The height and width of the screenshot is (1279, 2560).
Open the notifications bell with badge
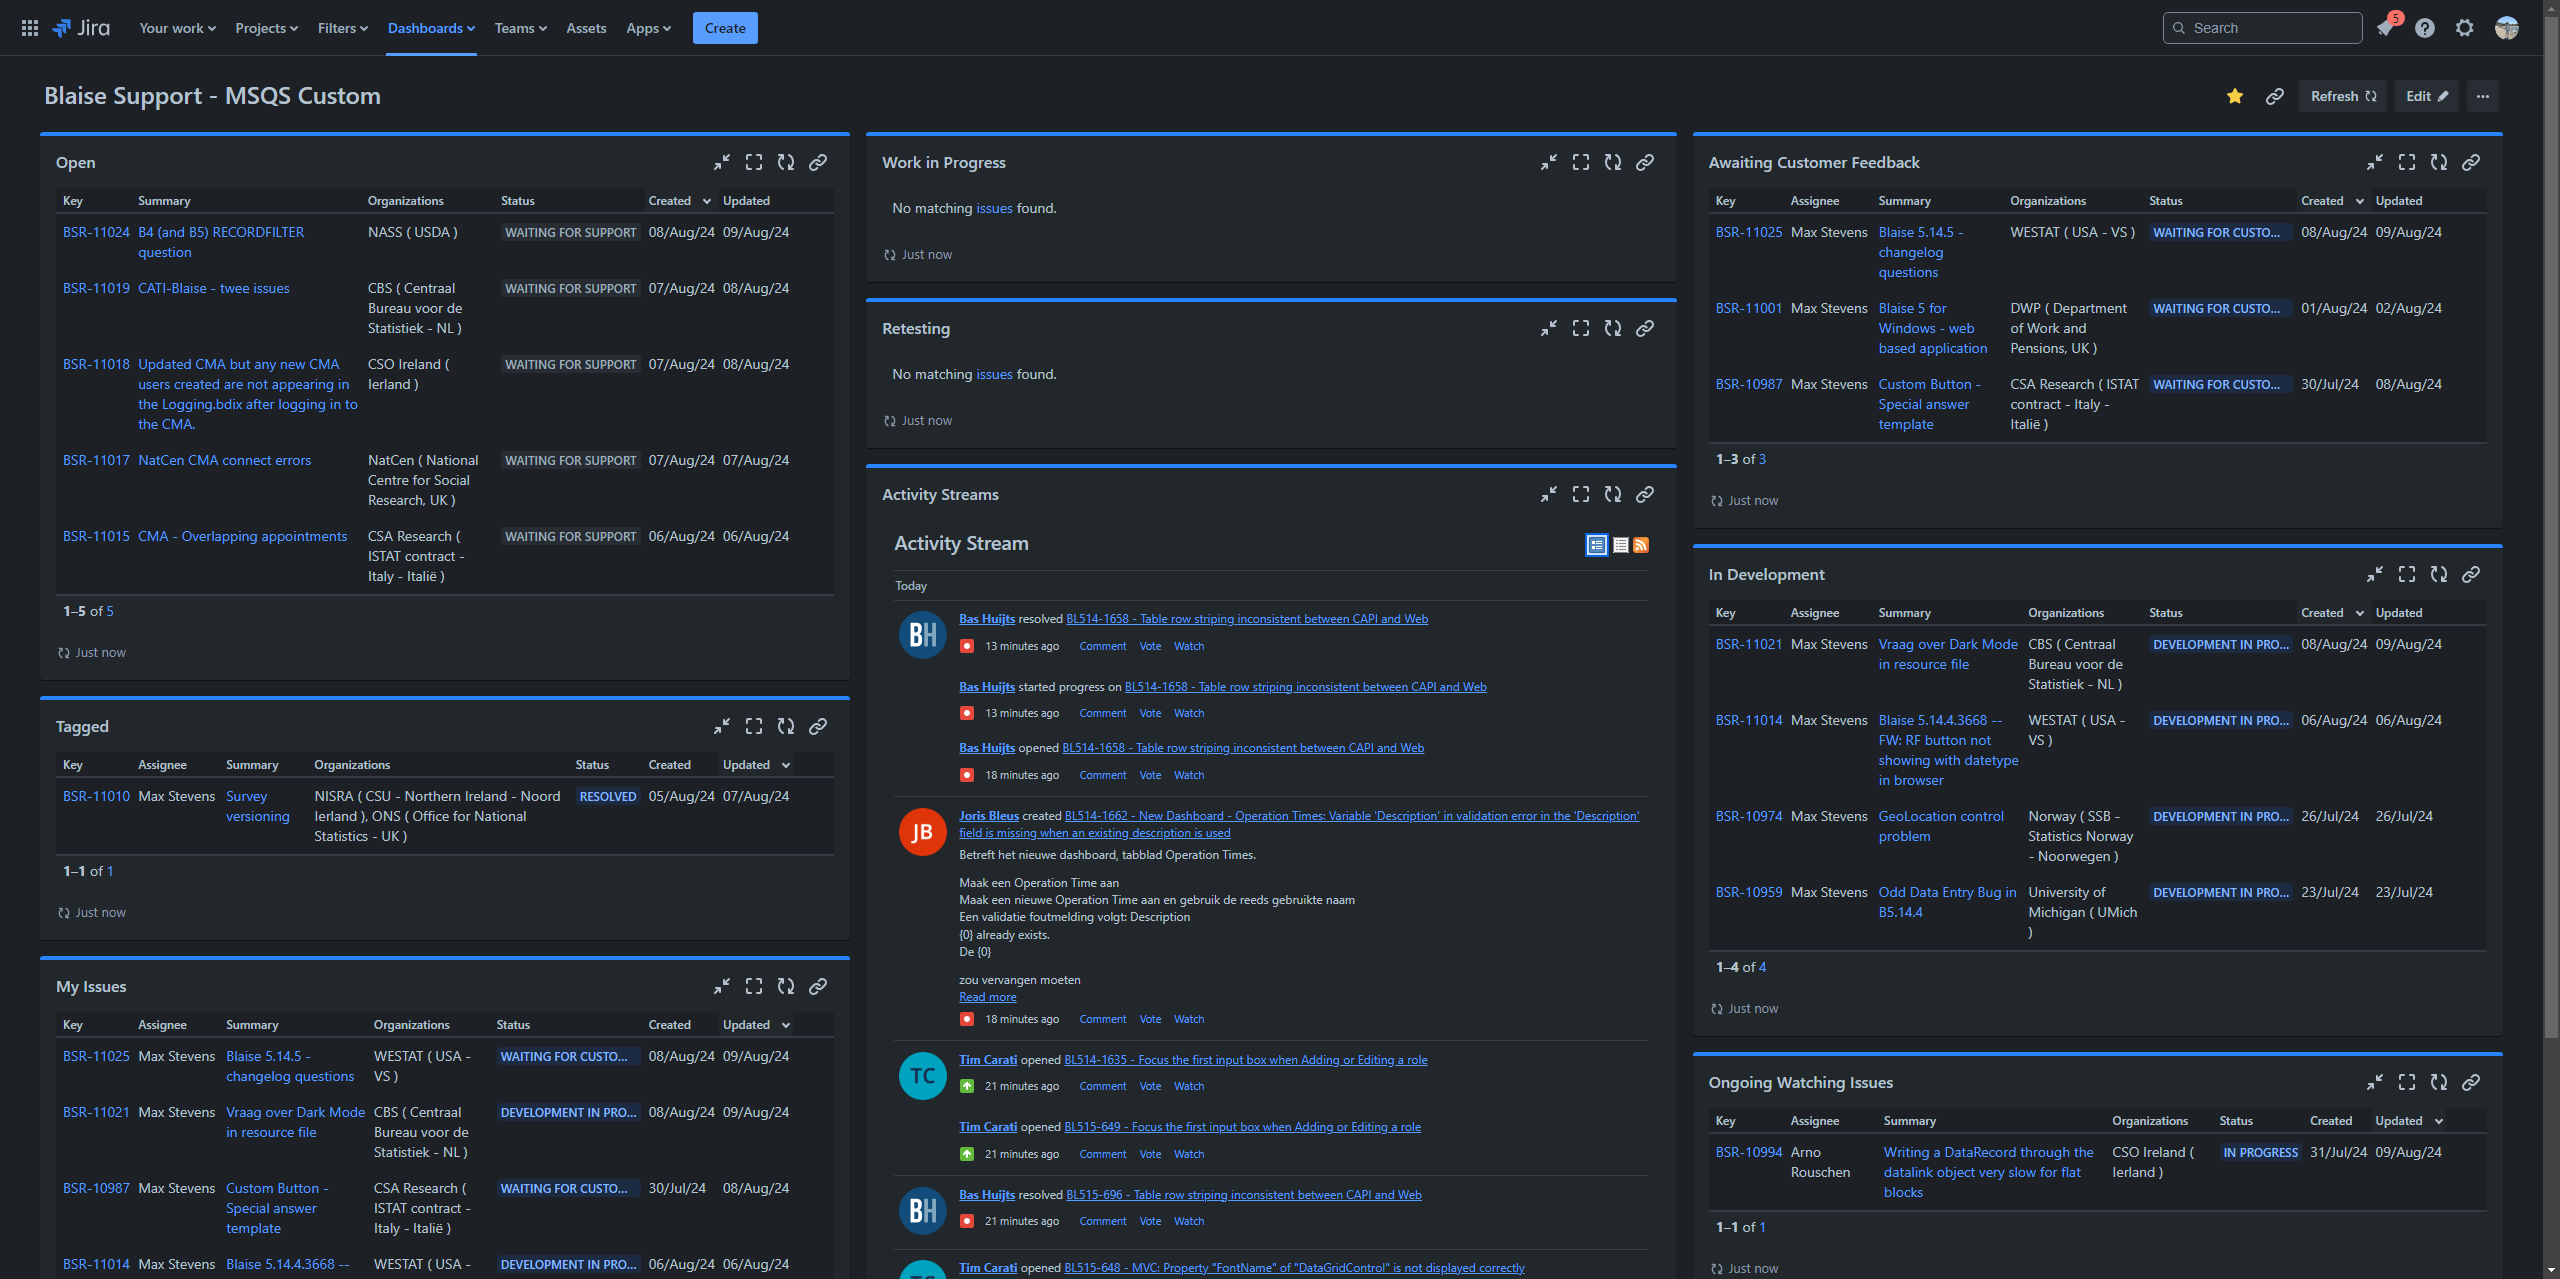pos(2385,28)
